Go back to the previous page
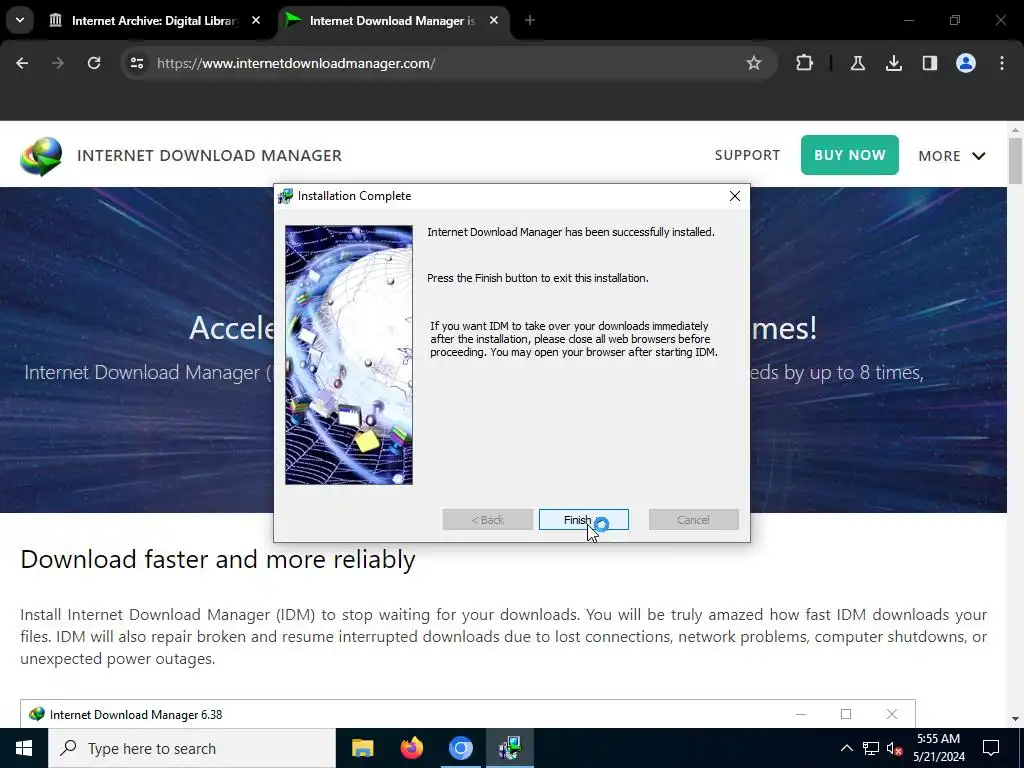Viewport: 1024px width, 768px height. [x=22, y=63]
